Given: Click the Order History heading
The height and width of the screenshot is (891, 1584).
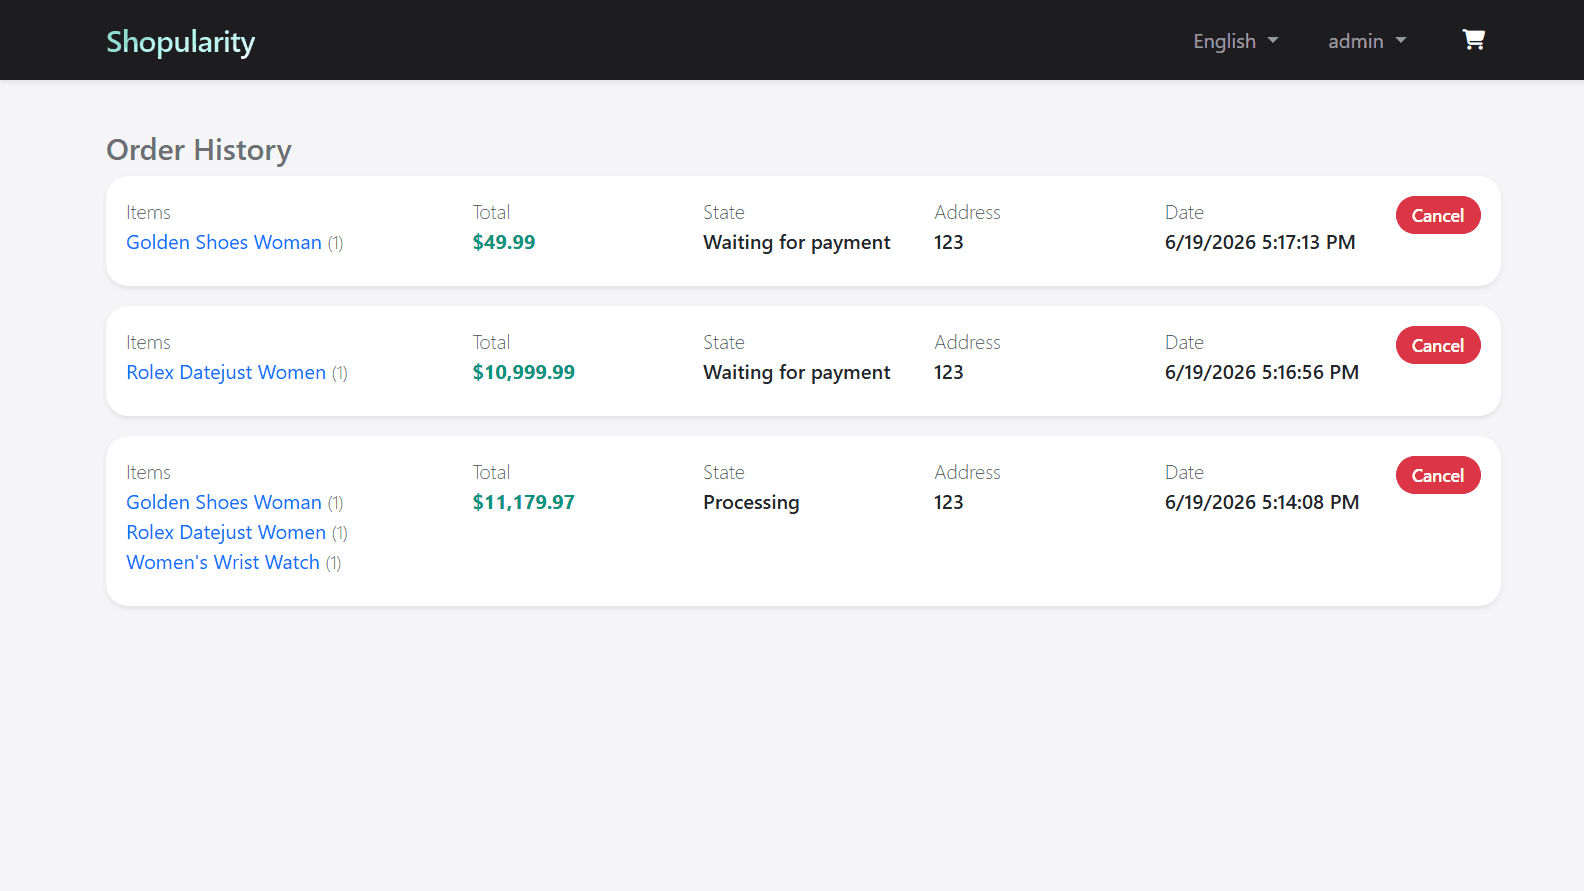Looking at the screenshot, I should [199, 150].
